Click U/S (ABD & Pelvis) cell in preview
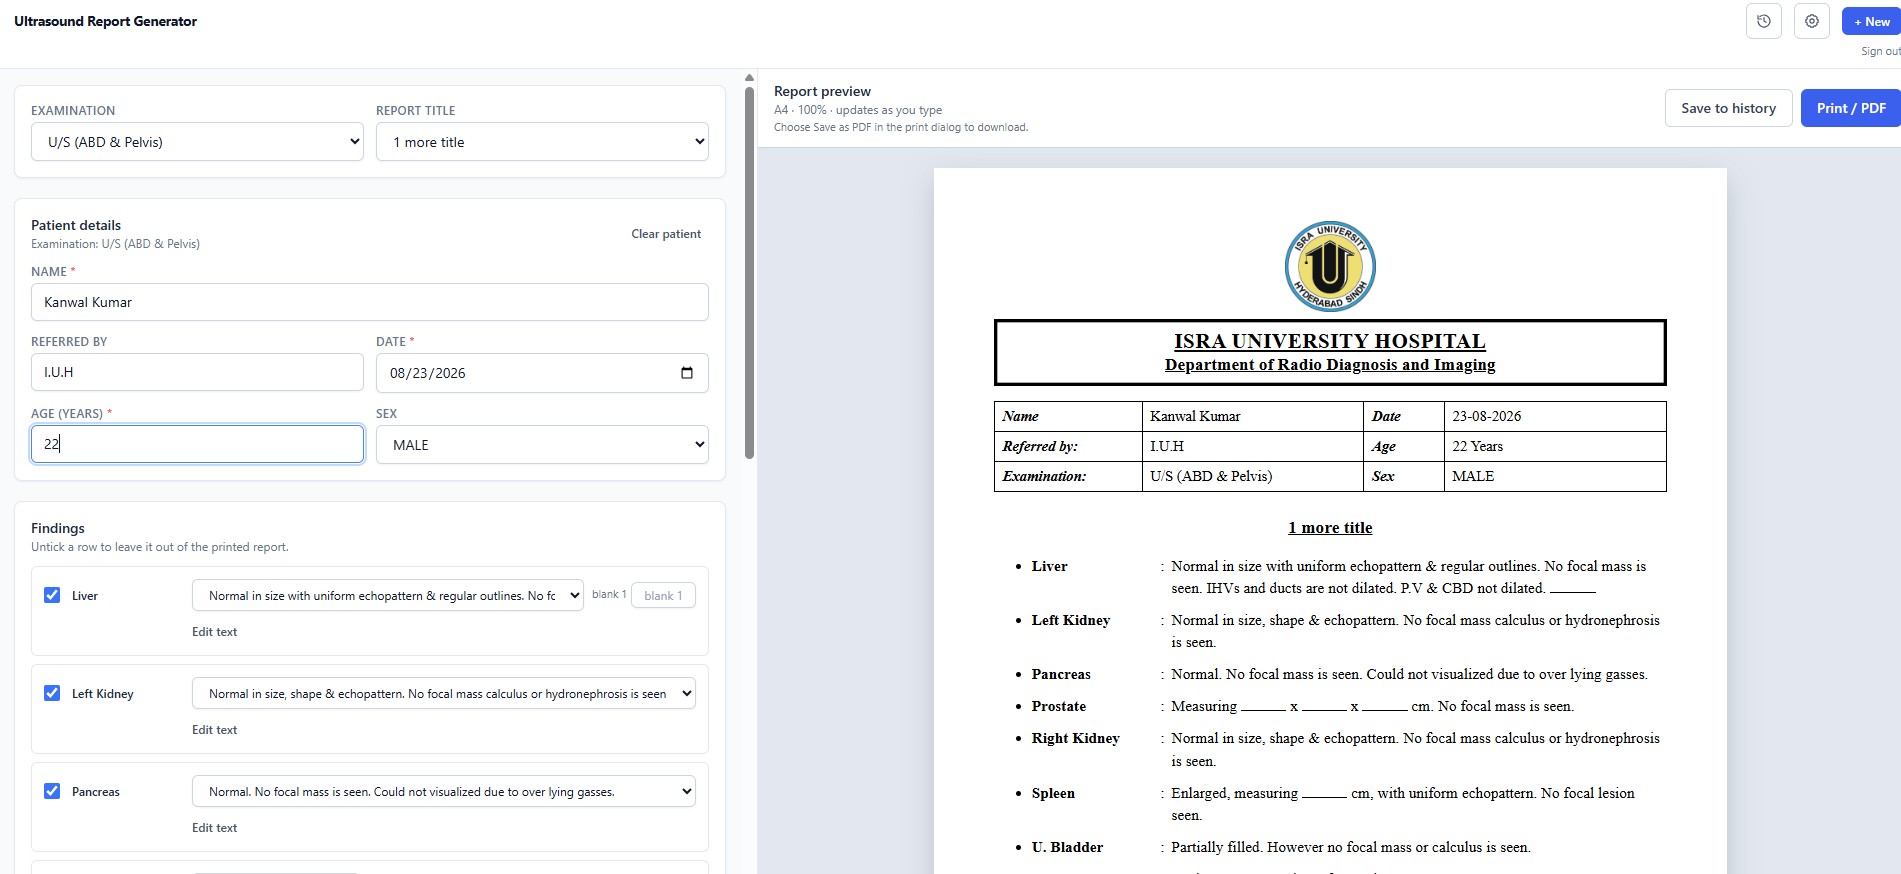The image size is (1901, 874). 1252,476
